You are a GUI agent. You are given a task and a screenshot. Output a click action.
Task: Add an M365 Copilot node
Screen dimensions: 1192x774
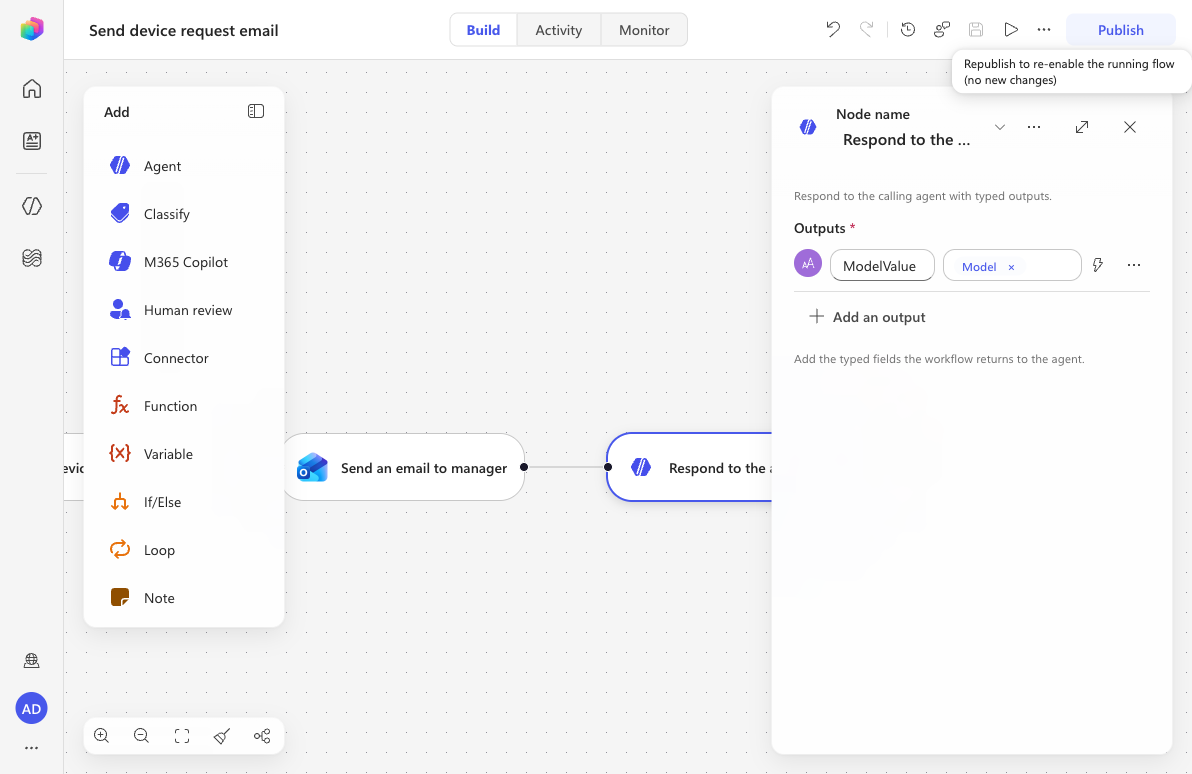coord(184,262)
